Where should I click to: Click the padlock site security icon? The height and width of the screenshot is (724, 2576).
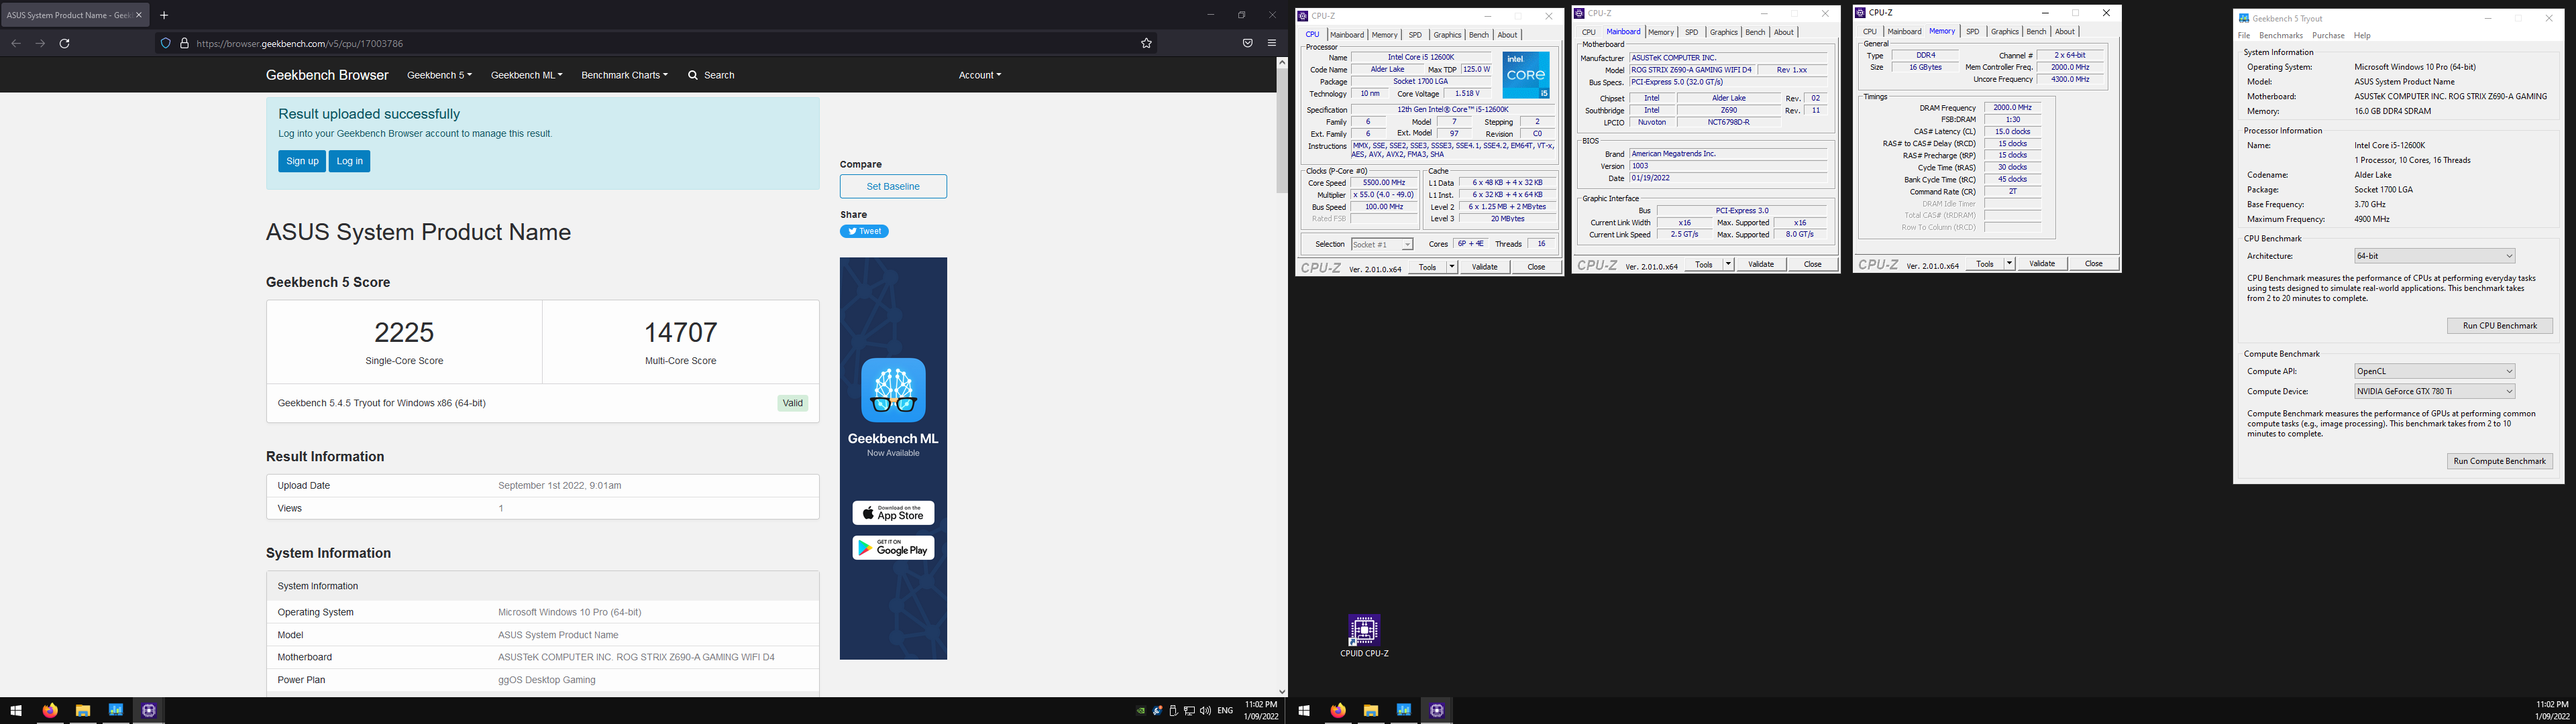184,43
